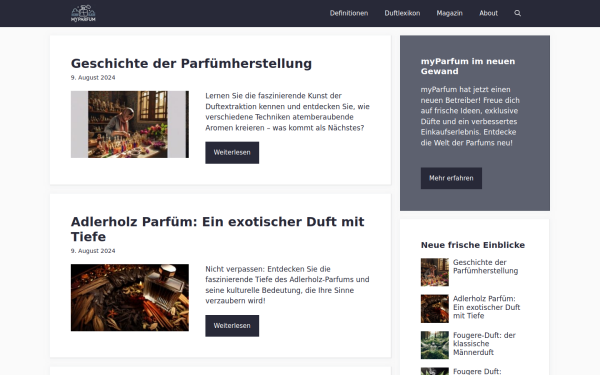
Task: Click the Neue frische Einblicke heading
Action: (x=473, y=245)
